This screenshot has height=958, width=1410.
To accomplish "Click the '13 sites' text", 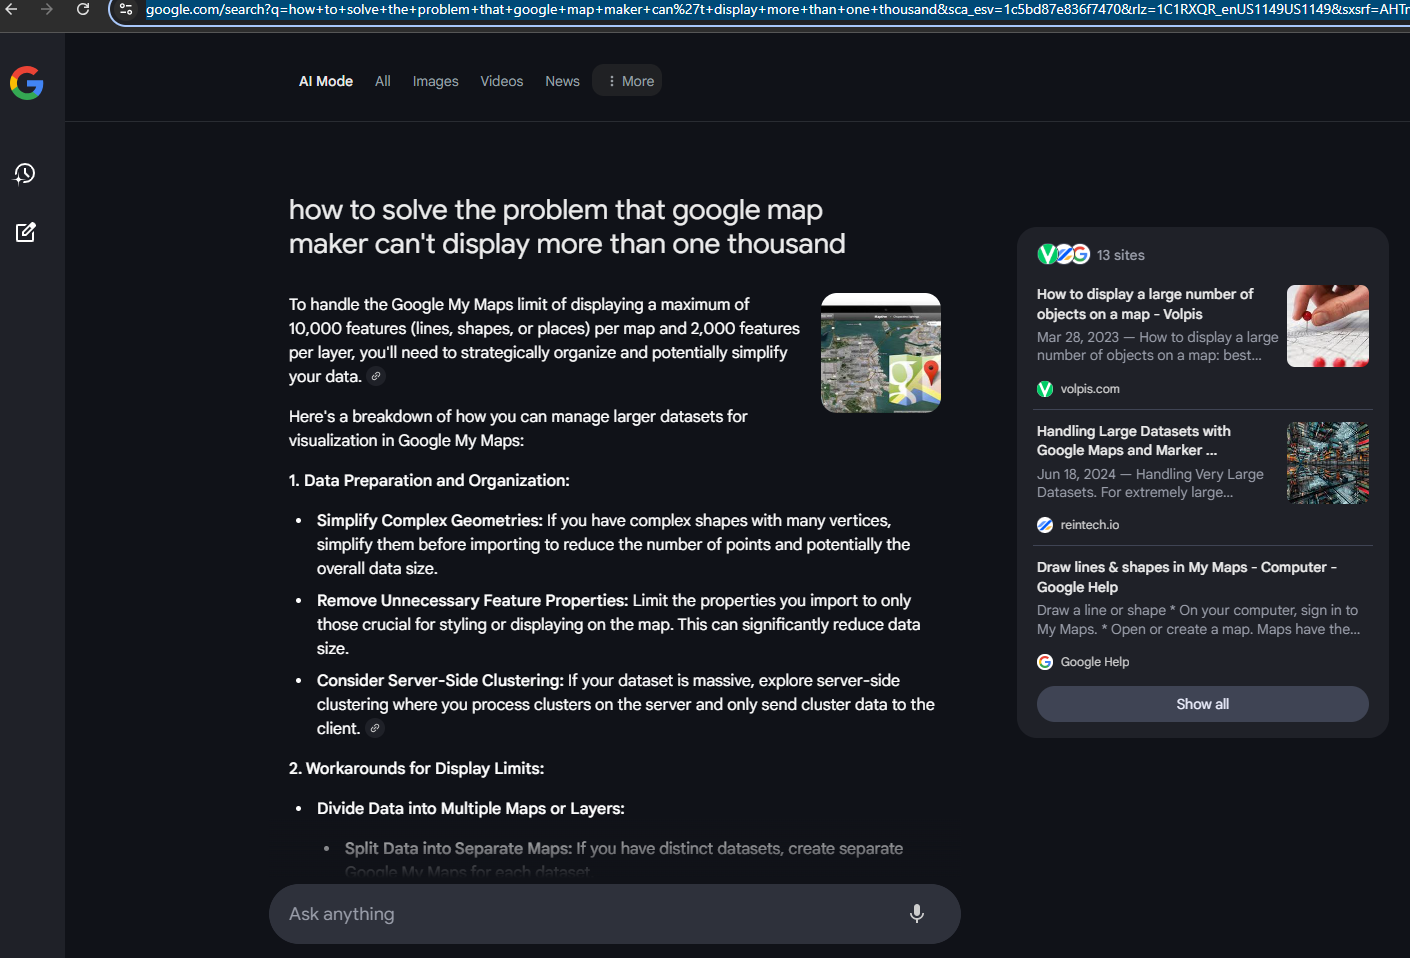I will click(x=1121, y=255).
